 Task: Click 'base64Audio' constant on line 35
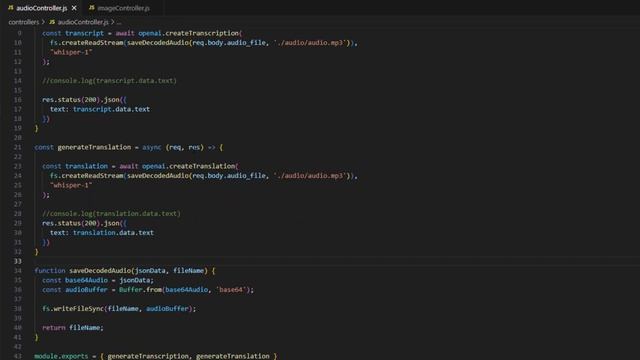pos(87,280)
